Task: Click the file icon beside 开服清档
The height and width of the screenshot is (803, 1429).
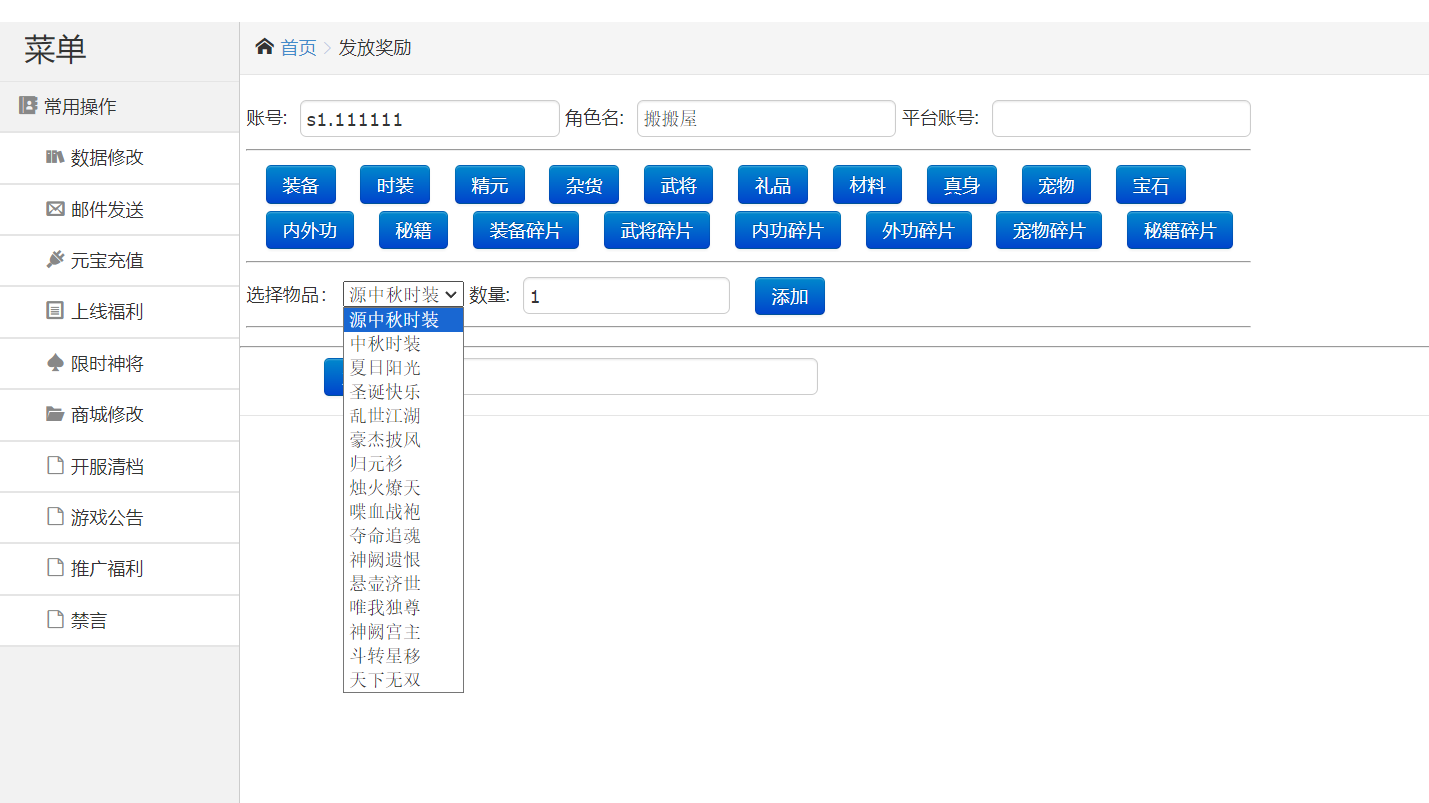Action: (x=55, y=466)
